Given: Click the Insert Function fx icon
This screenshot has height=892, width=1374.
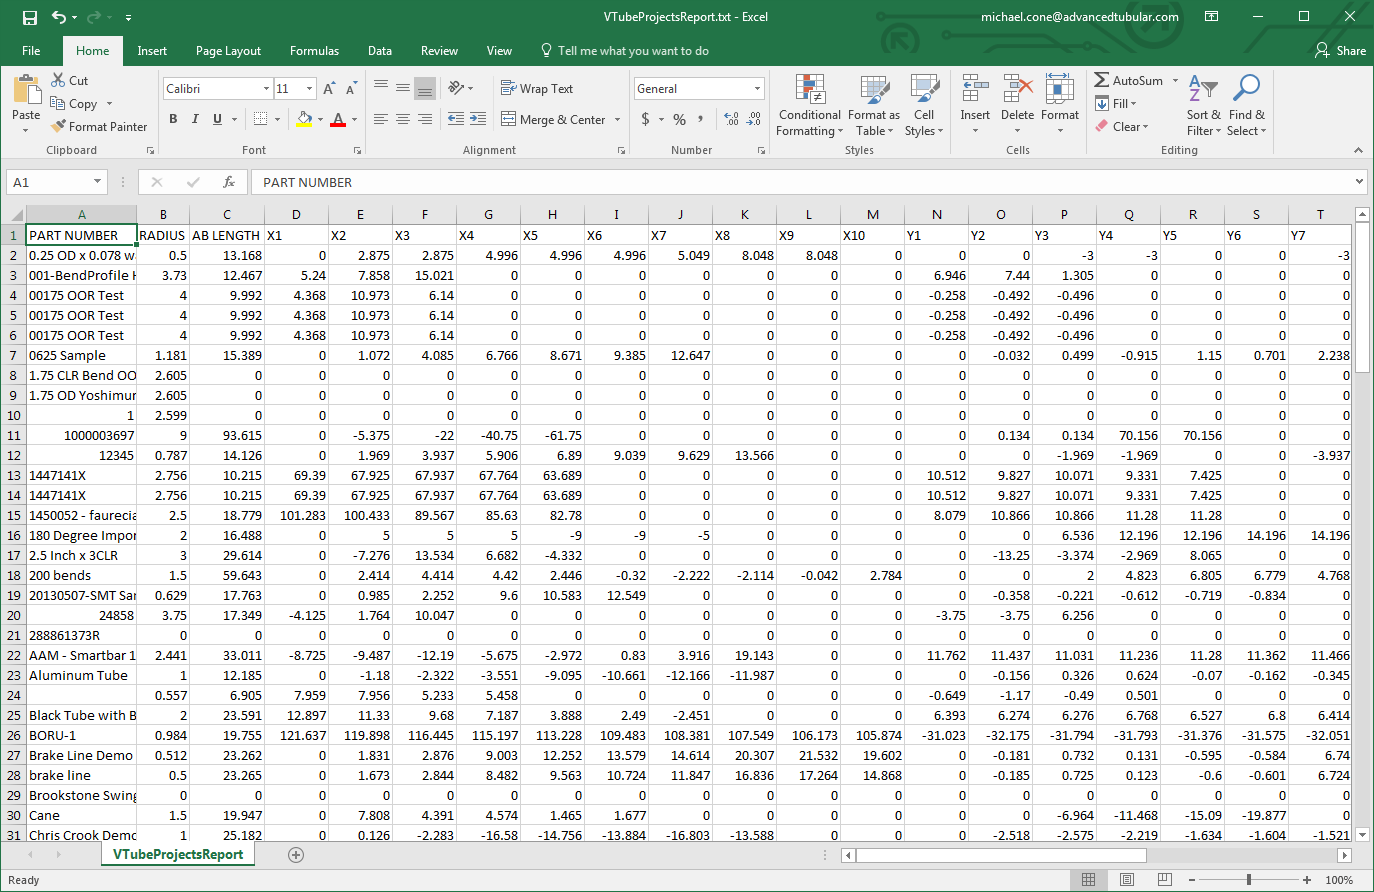Looking at the screenshot, I should pos(229,182).
